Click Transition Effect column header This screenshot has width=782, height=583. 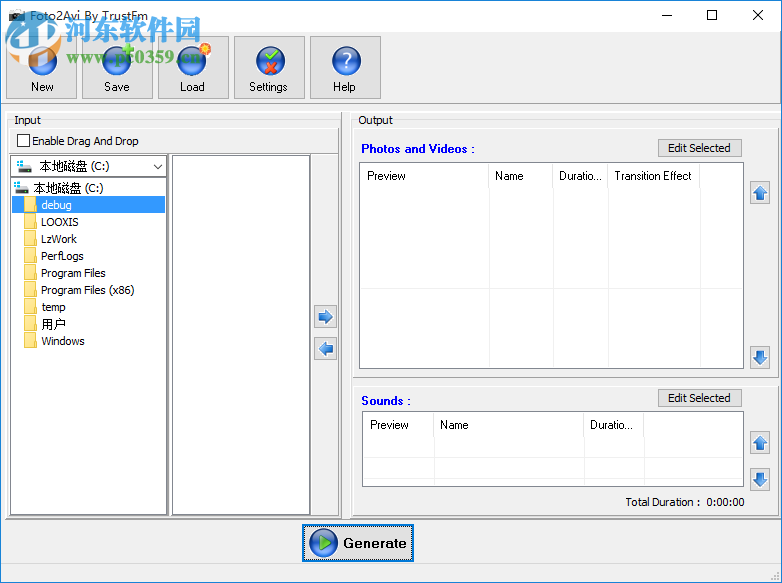tap(653, 176)
